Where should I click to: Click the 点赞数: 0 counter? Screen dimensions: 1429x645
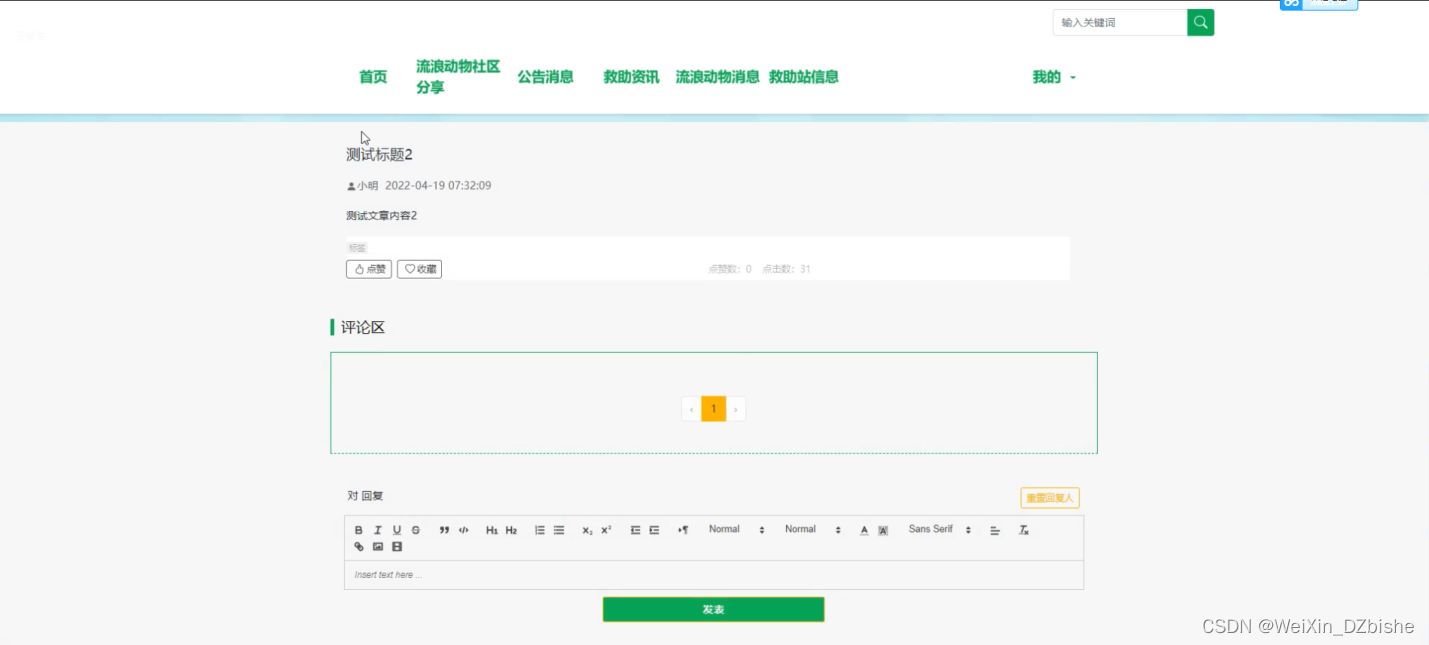[730, 269]
